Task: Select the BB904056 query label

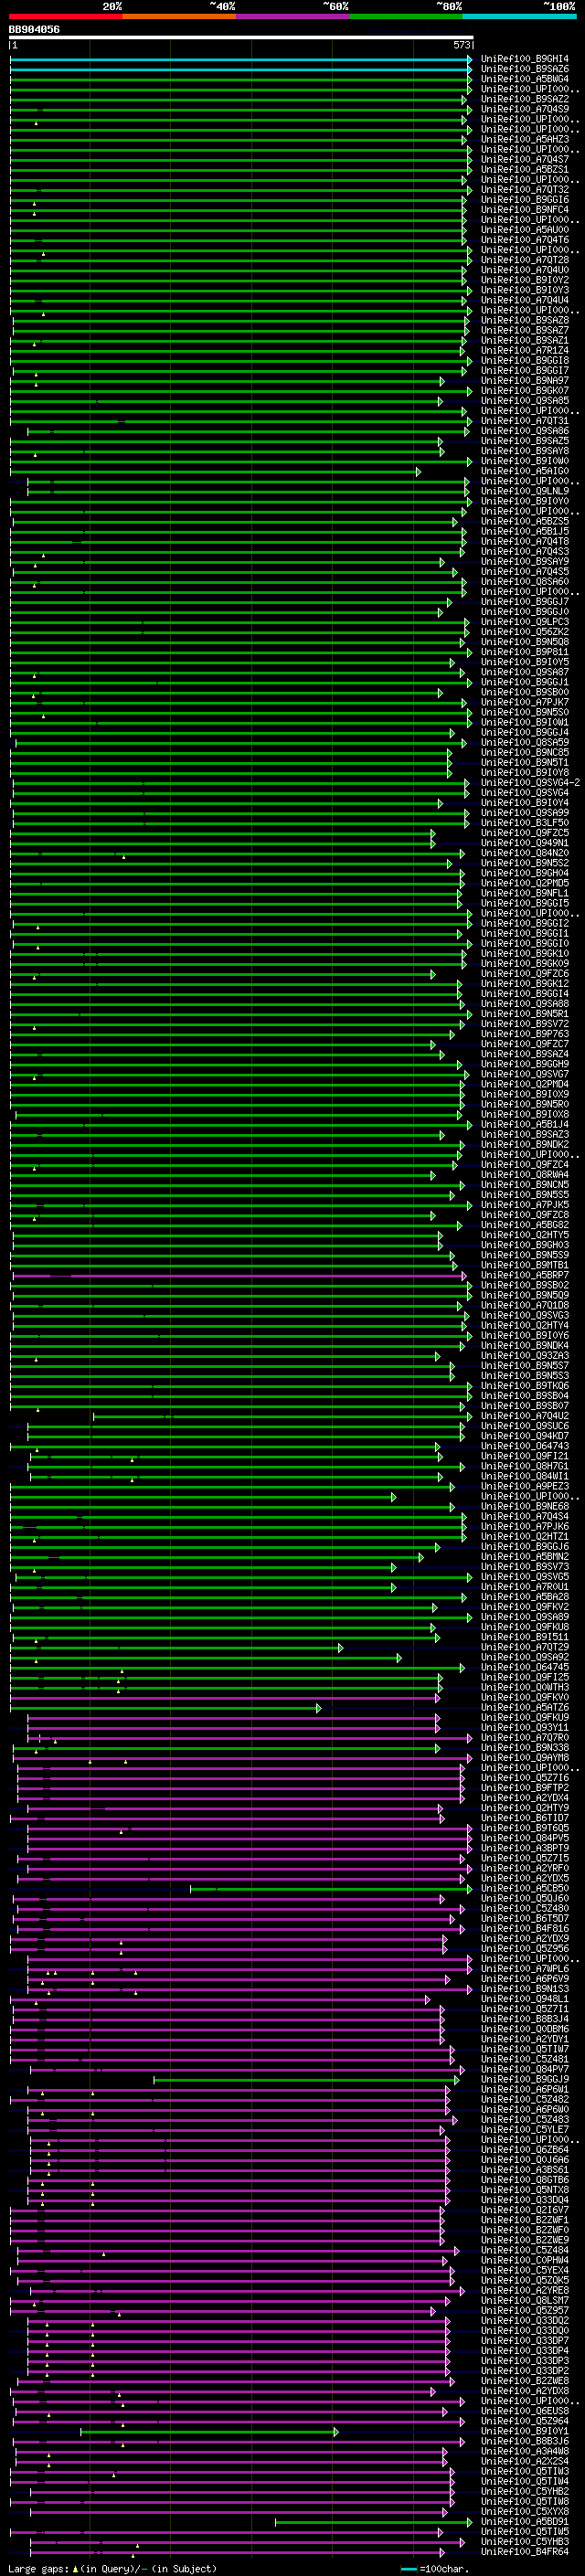Action: (34, 29)
